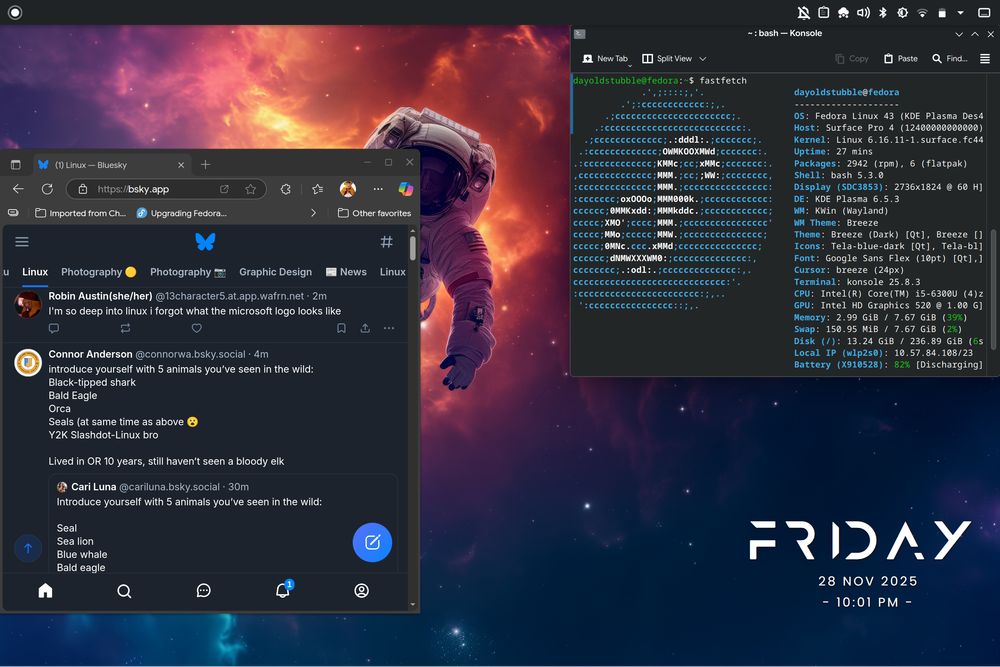Go to the Bluesky Home icon in the bottom bar
Viewport: 1000px width, 667px height.
[45, 590]
